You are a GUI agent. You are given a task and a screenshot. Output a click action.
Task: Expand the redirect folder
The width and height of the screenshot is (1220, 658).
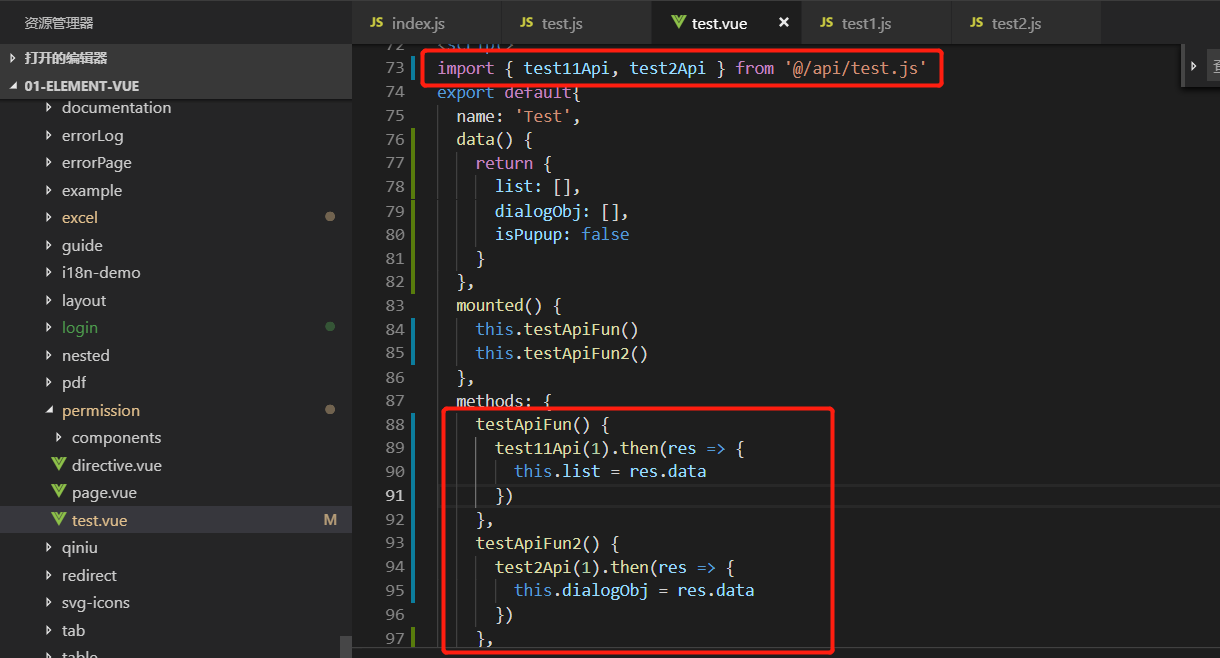50,575
